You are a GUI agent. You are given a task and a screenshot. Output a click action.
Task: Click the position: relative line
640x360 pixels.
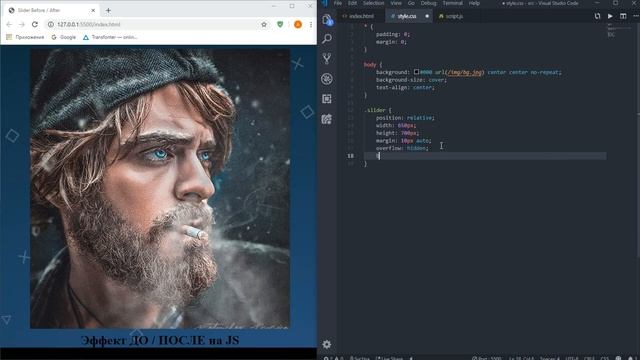click(405, 118)
